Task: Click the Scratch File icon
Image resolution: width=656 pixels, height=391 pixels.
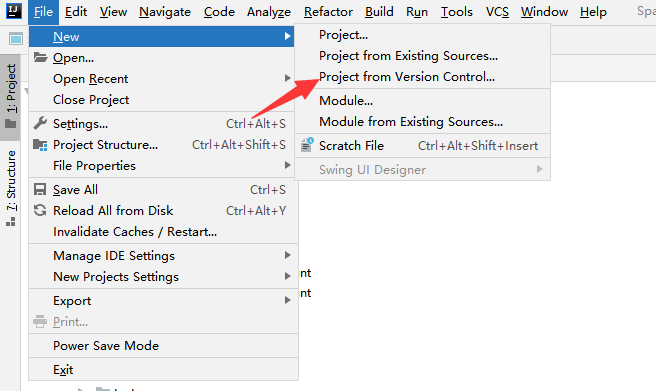Action: click(x=307, y=145)
